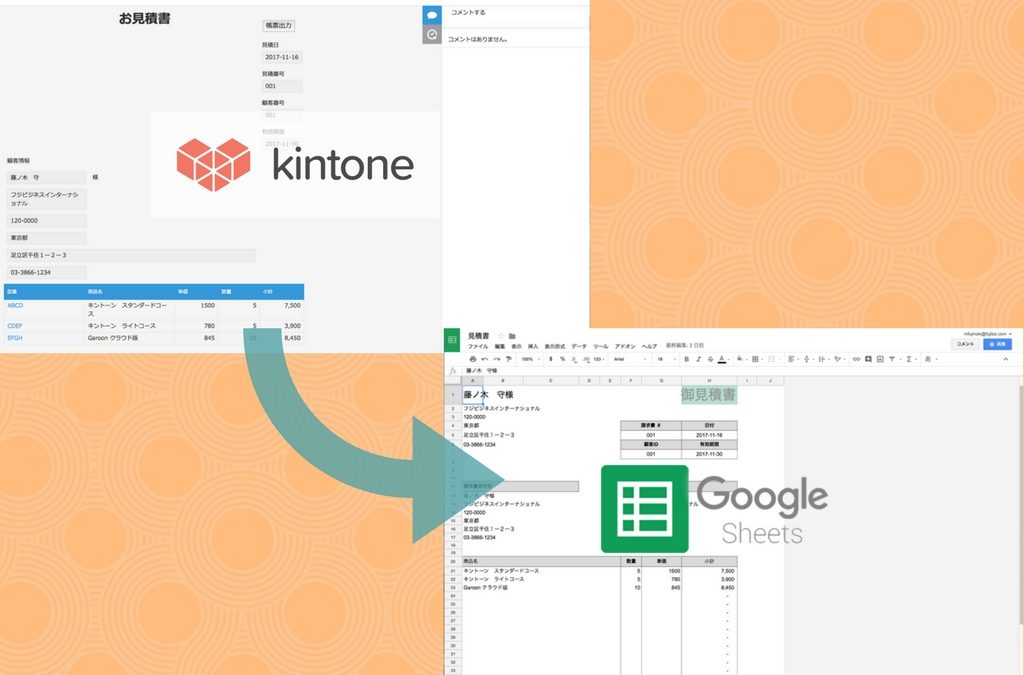
Task: Open the font size dropdown
Action: click(663, 358)
